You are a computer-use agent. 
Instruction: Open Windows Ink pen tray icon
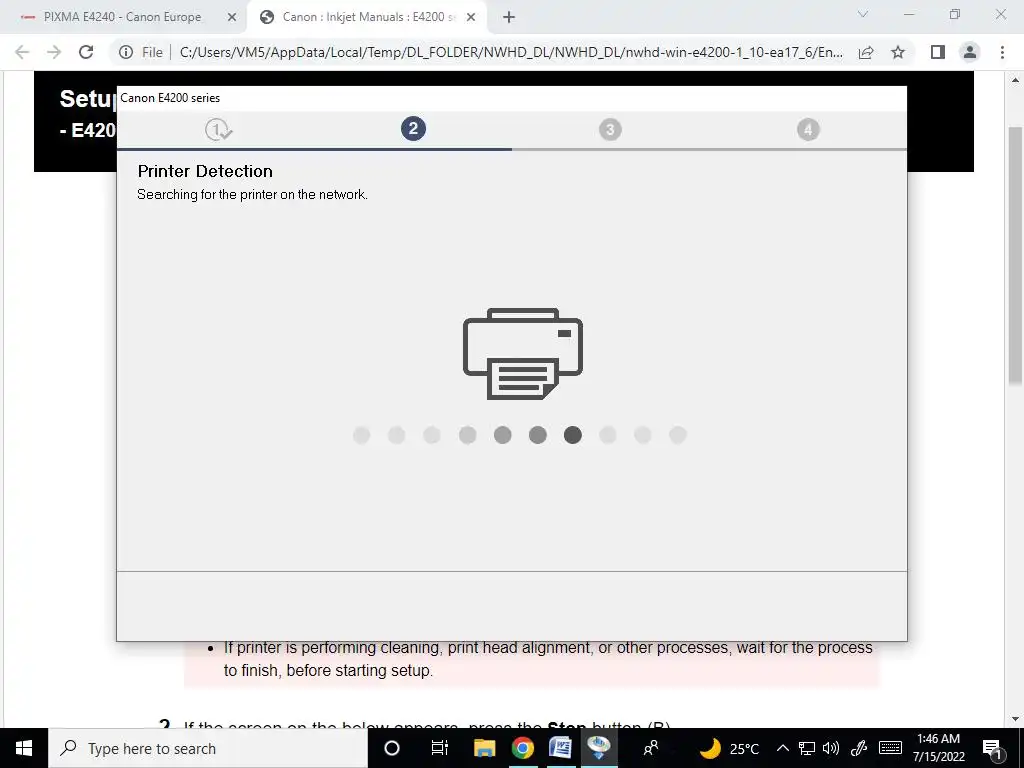coord(859,748)
